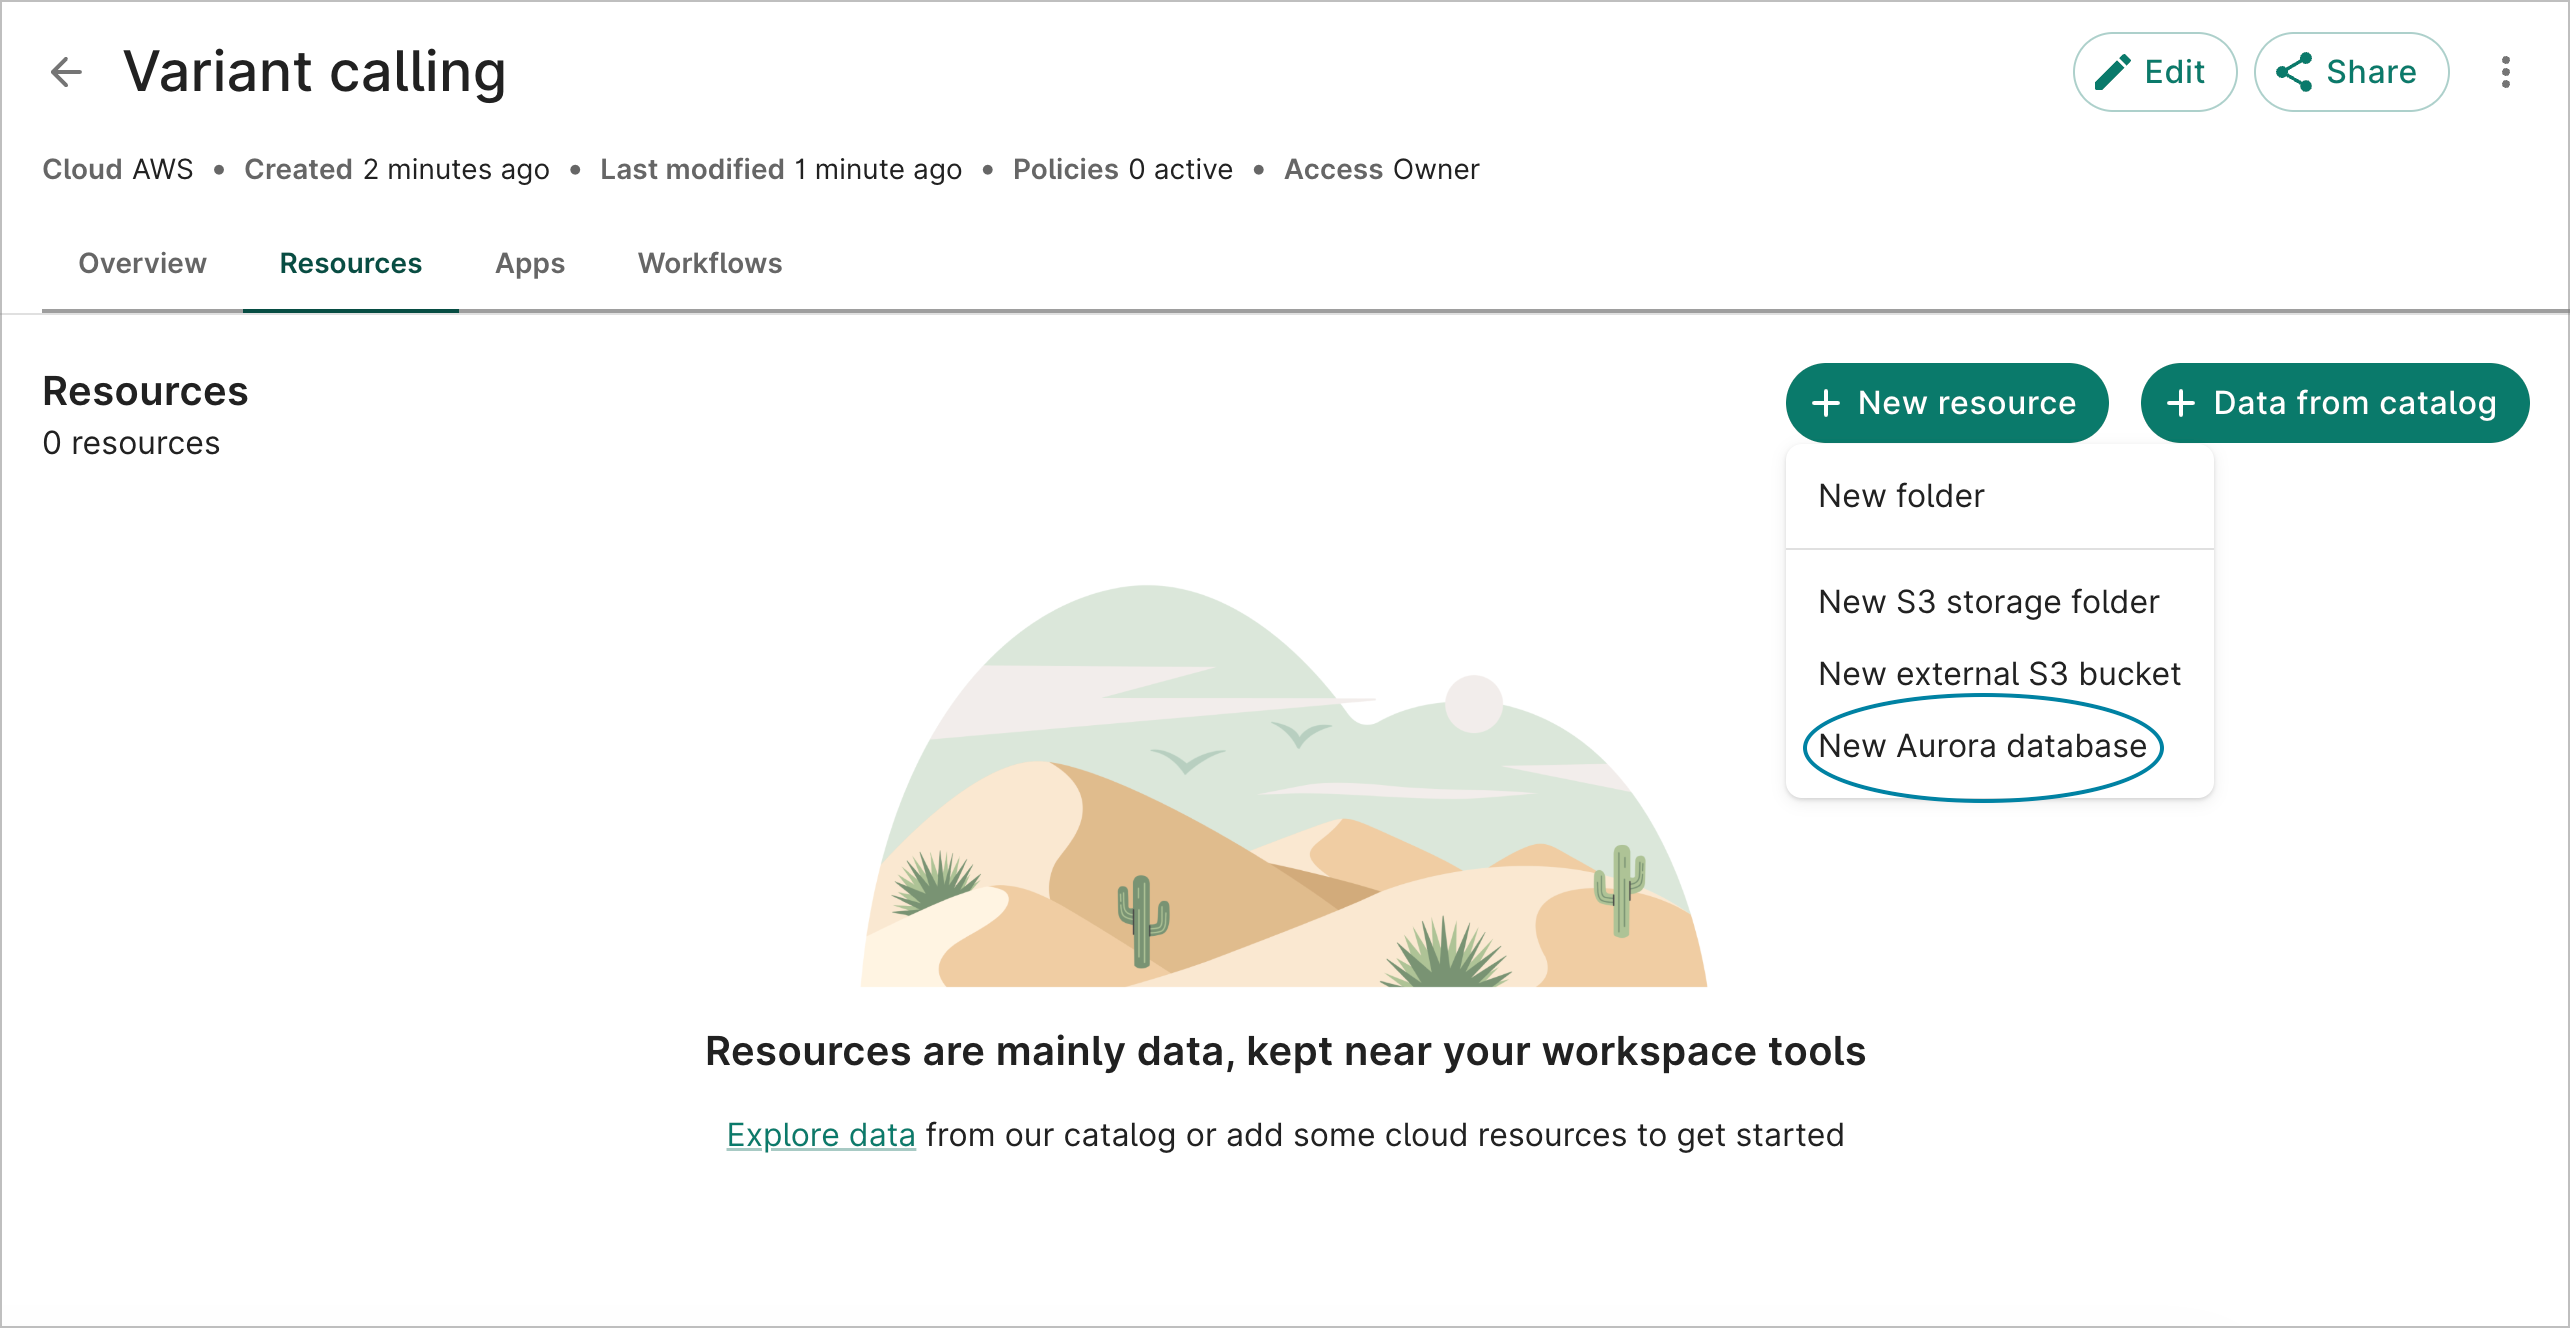Create a New folder from the menu
2570x1328 pixels.
point(1900,495)
